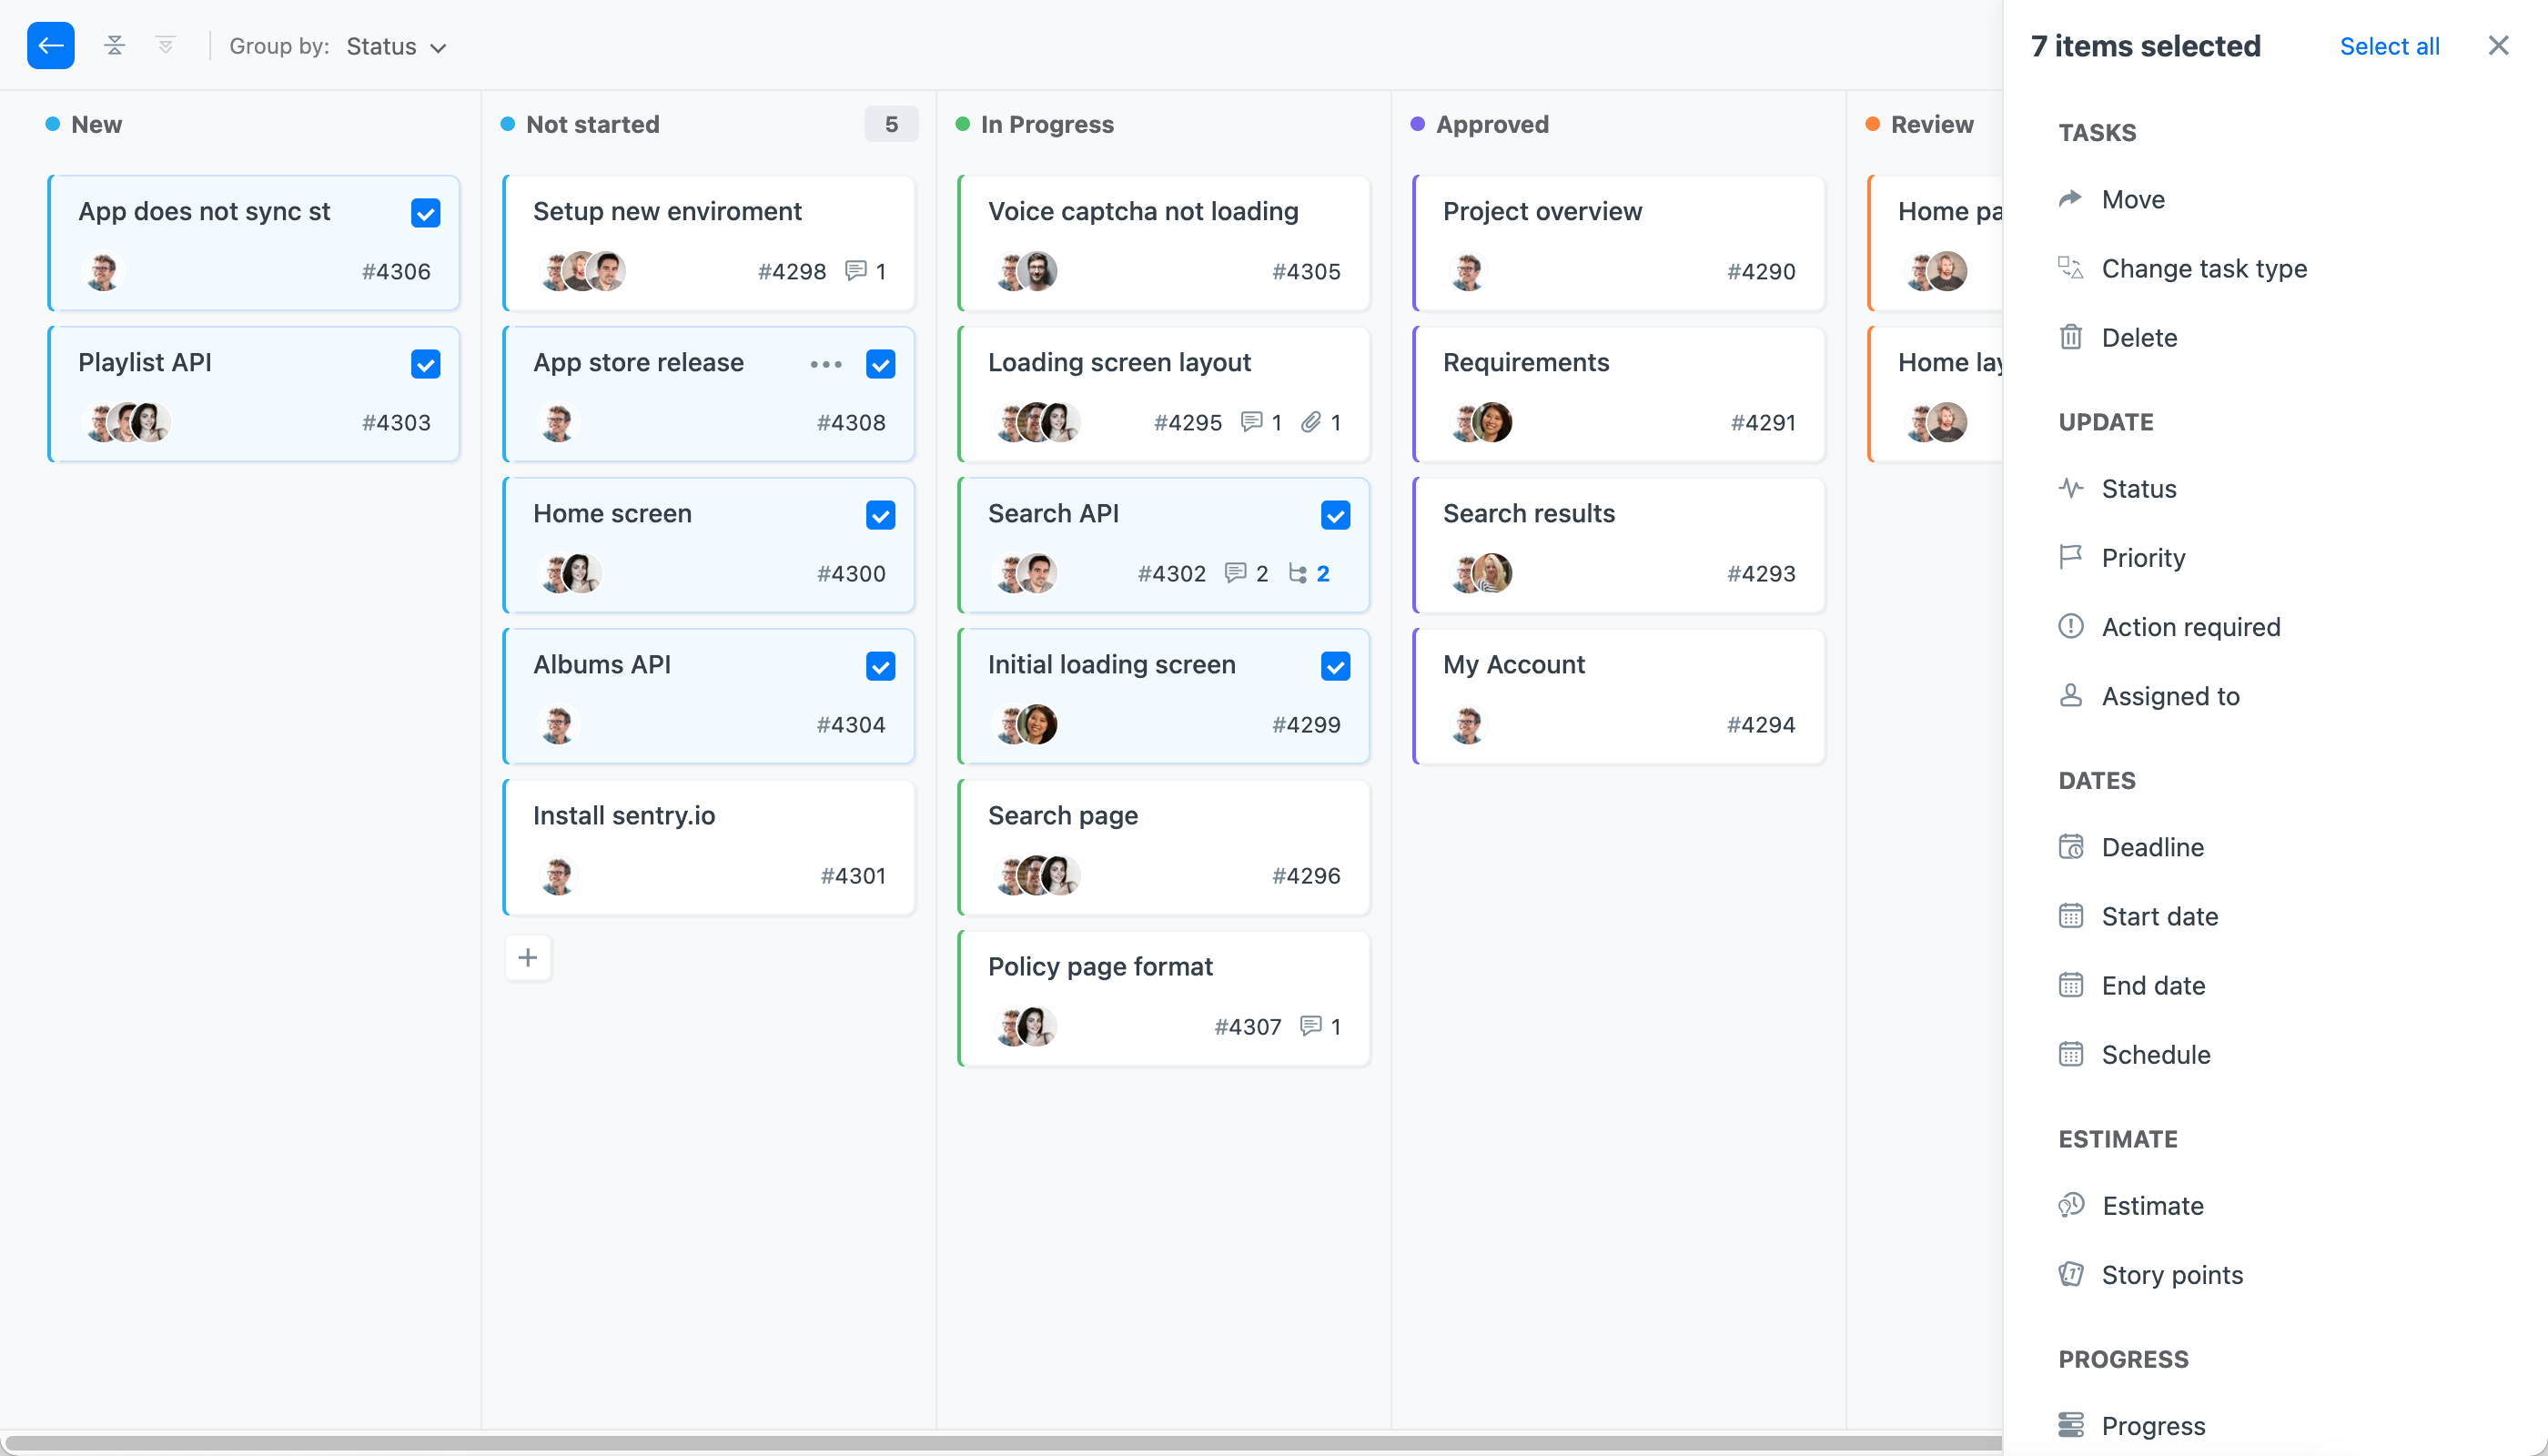Click the Select all link
The image size is (2548, 1456).
tap(2389, 46)
